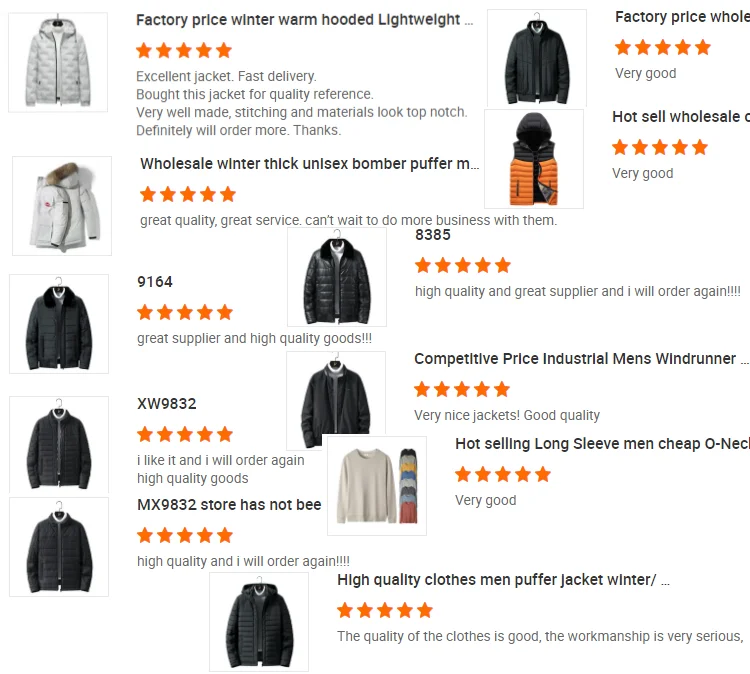Screen dimensions: 750x674
Task: View the beige sweater product image
Action: [377, 486]
